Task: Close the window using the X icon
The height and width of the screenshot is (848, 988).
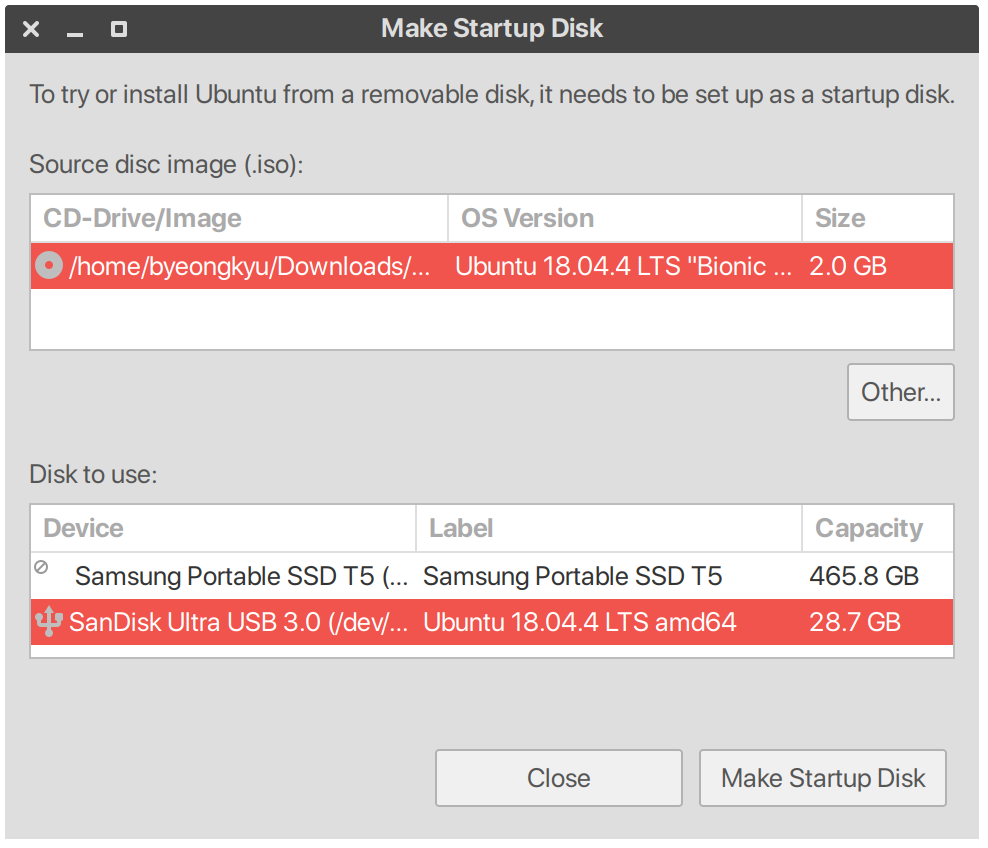Action: coord(31,29)
